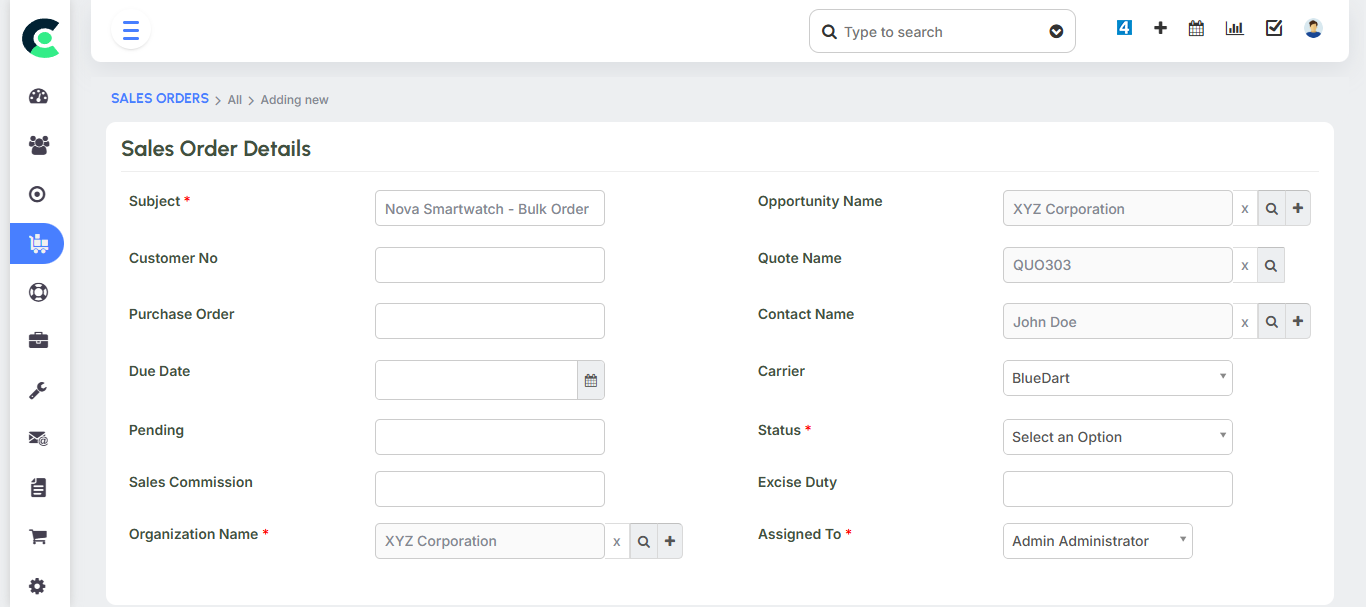Remove QUO303 quote using the x button

pos(1244,264)
